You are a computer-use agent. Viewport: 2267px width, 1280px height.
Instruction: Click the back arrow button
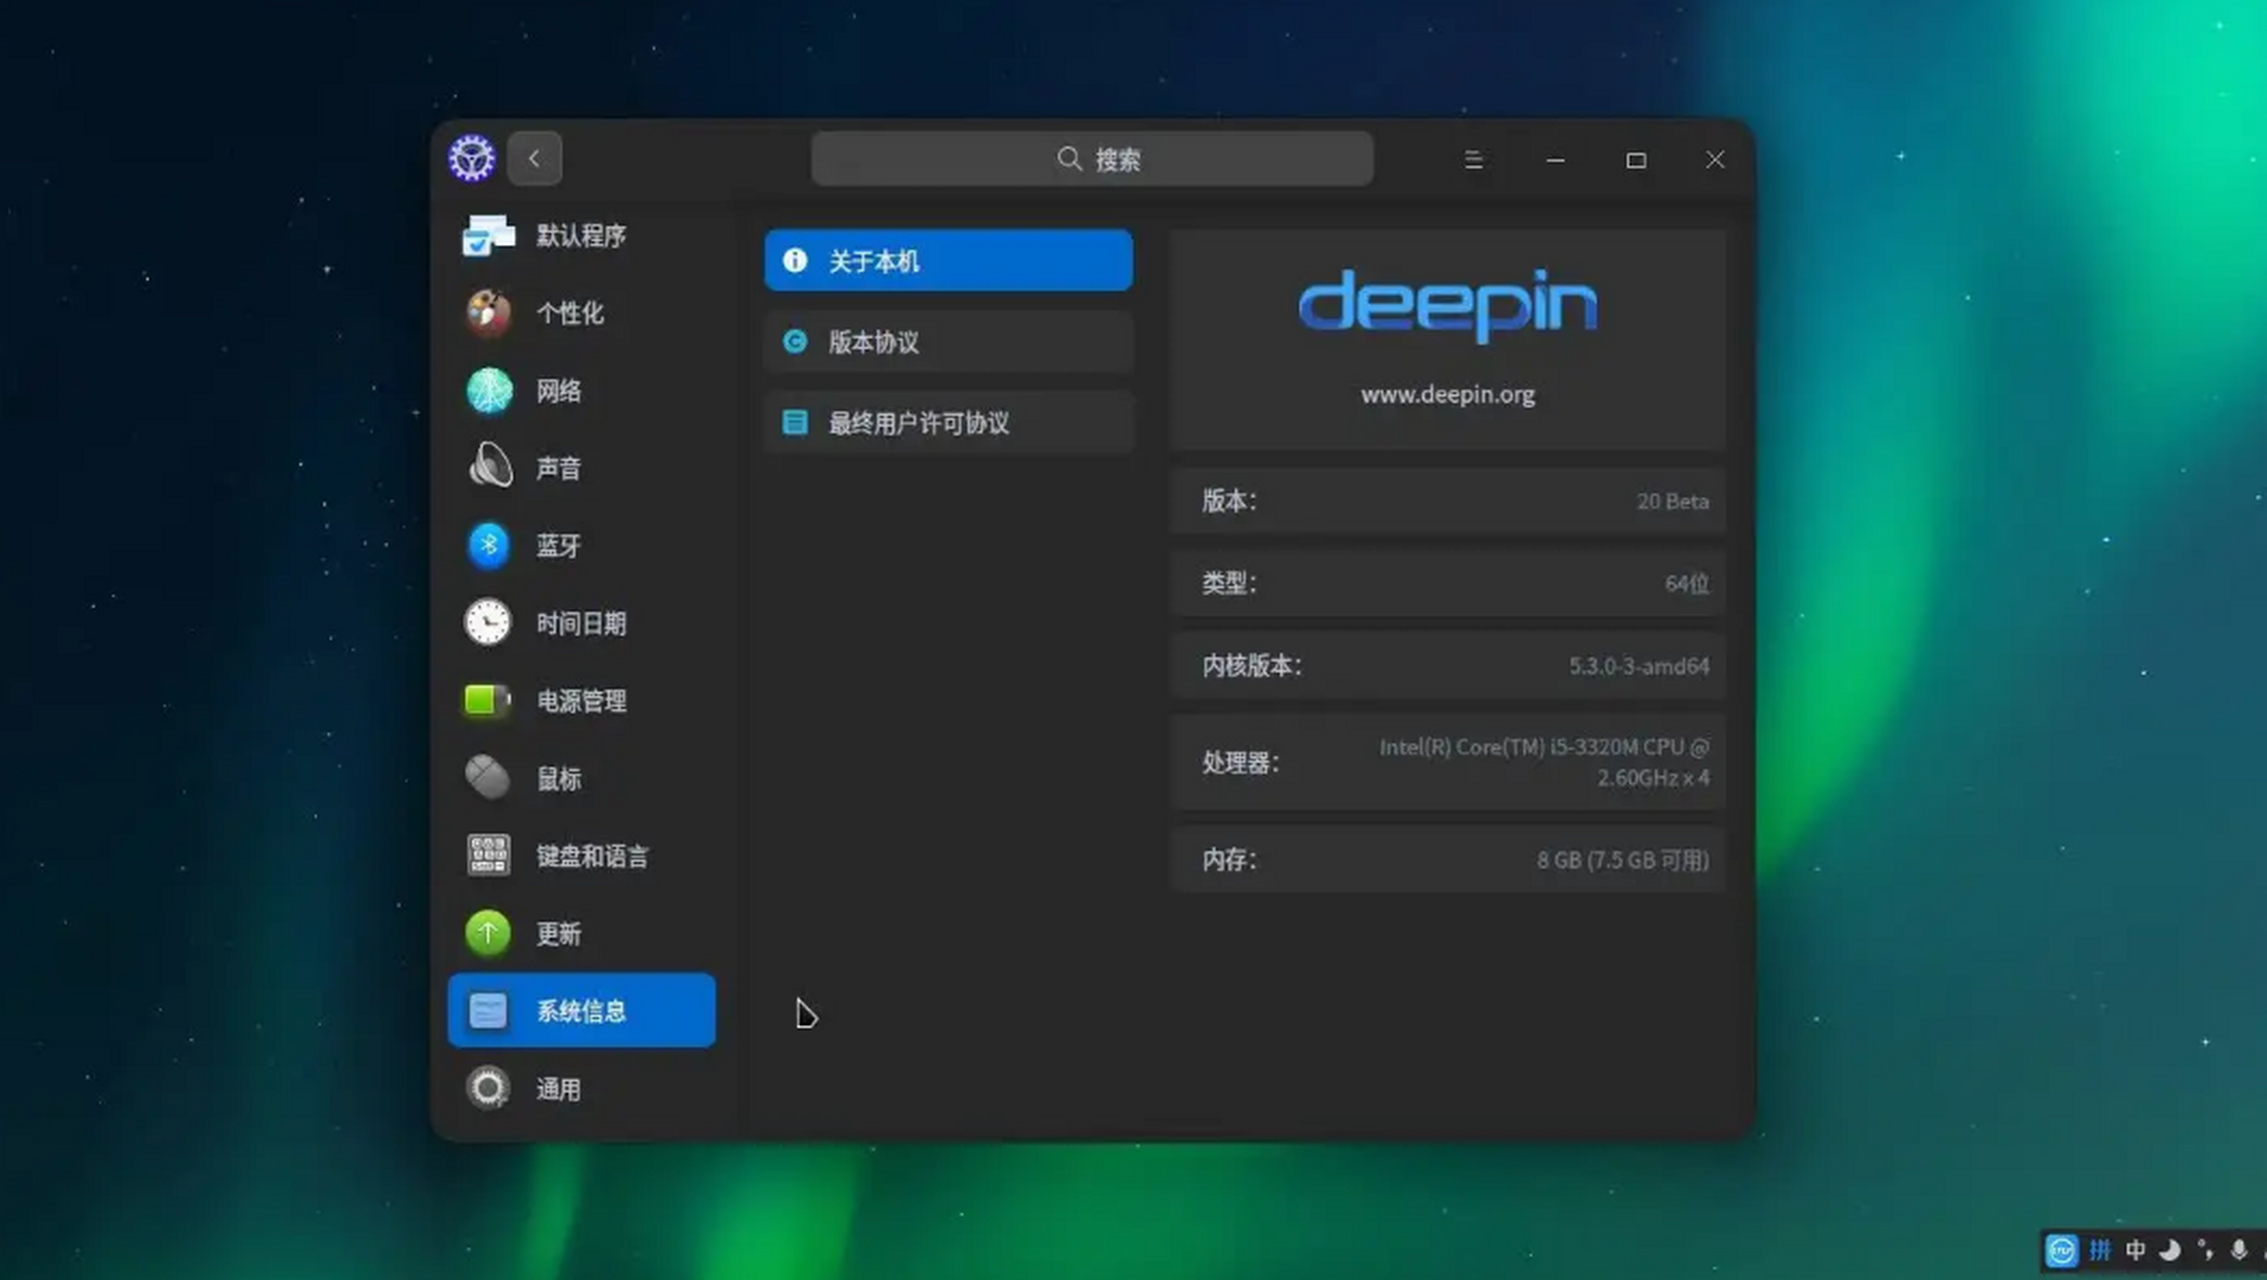[535, 159]
